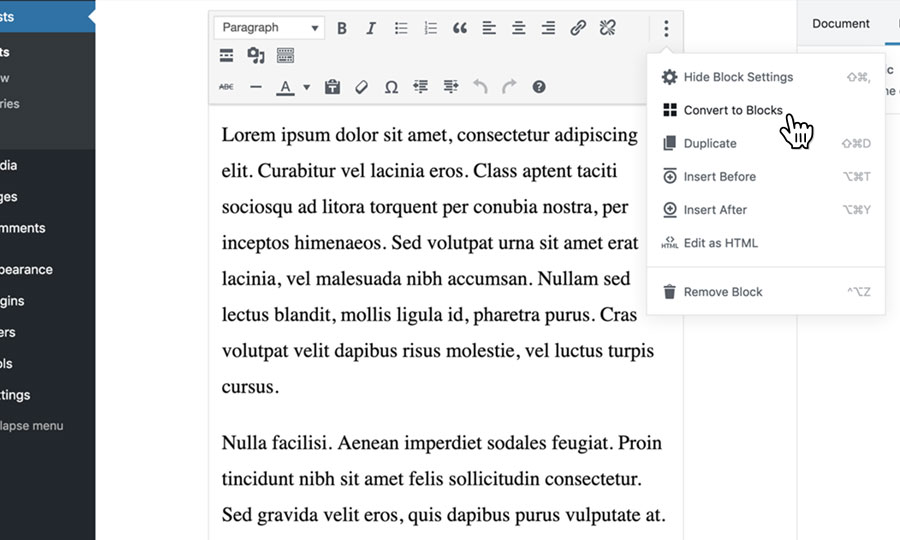Open the Media admin menu

pos(9,165)
